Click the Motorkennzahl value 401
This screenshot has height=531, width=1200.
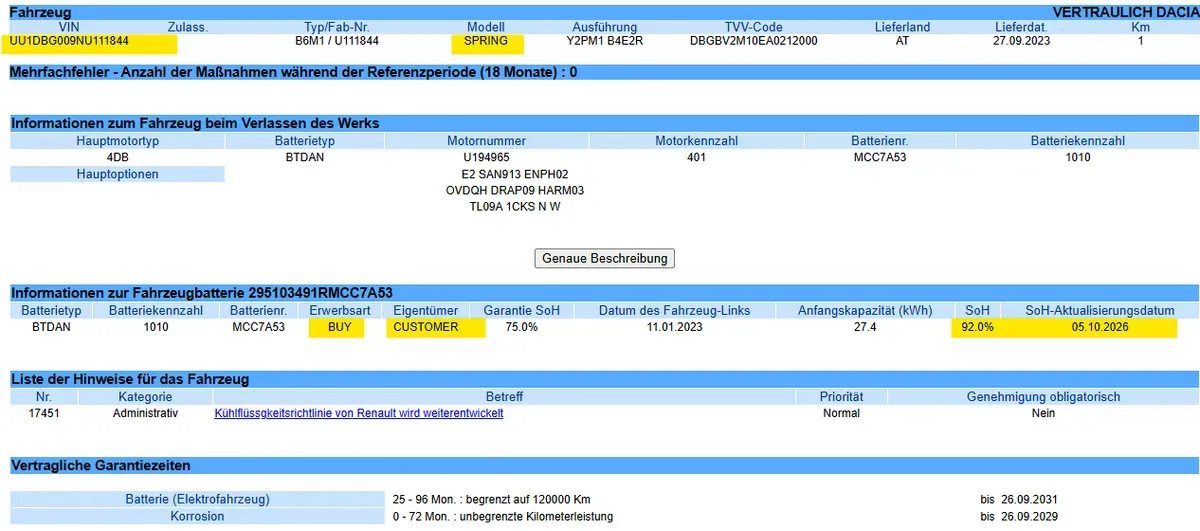tap(697, 158)
